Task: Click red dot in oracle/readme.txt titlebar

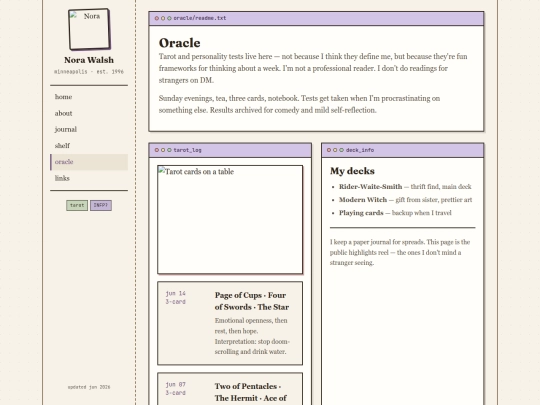Action: point(157,18)
